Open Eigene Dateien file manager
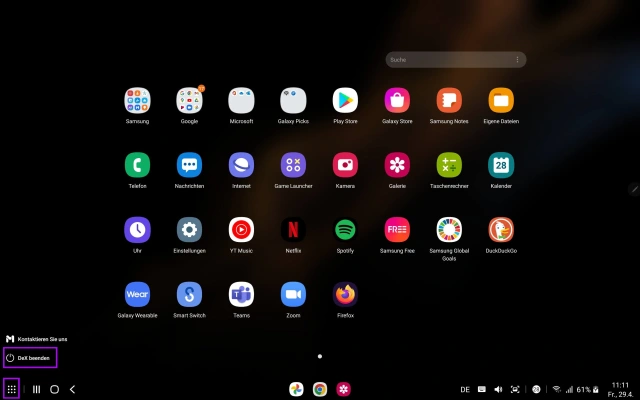640x400 pixels. (x=501, y=100)
